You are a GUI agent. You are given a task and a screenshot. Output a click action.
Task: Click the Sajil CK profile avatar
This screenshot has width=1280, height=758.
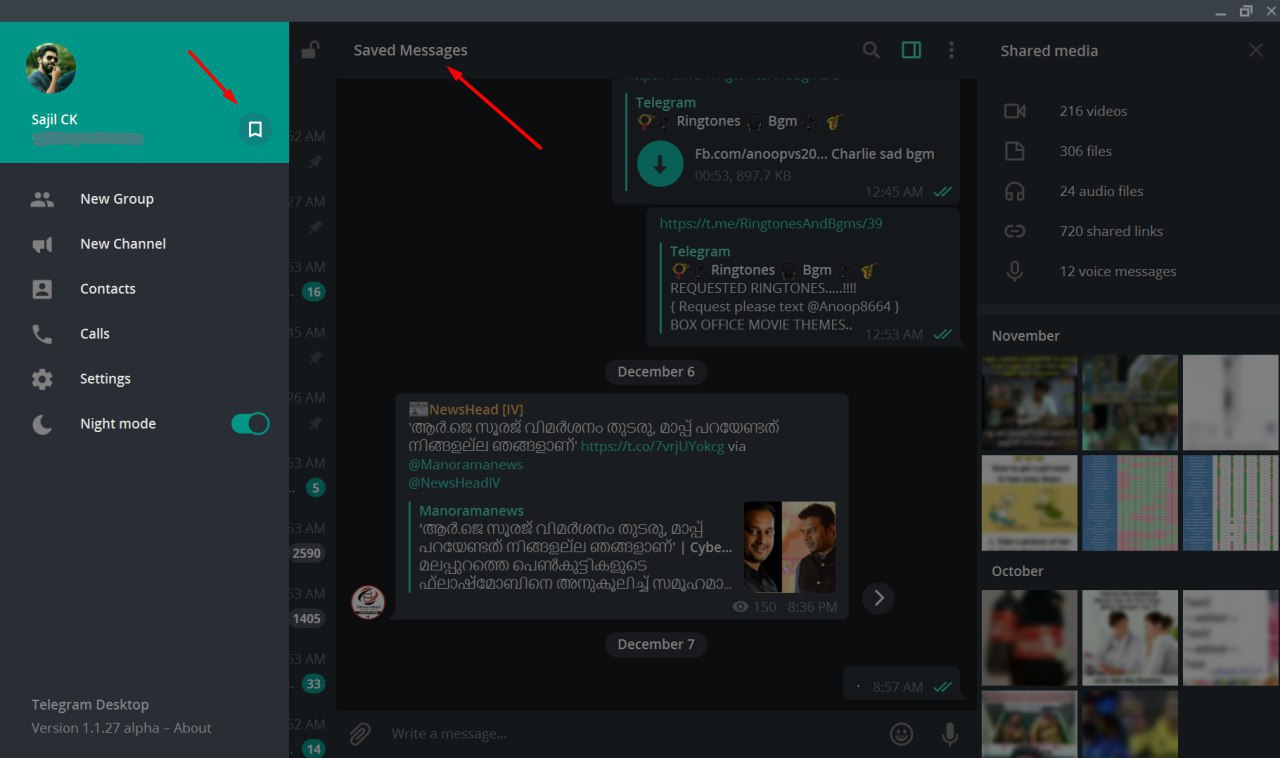pos(51,69)
